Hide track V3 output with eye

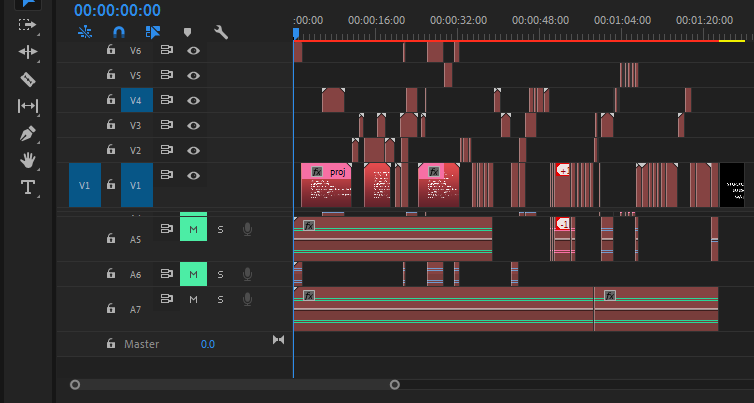(193, 126)
